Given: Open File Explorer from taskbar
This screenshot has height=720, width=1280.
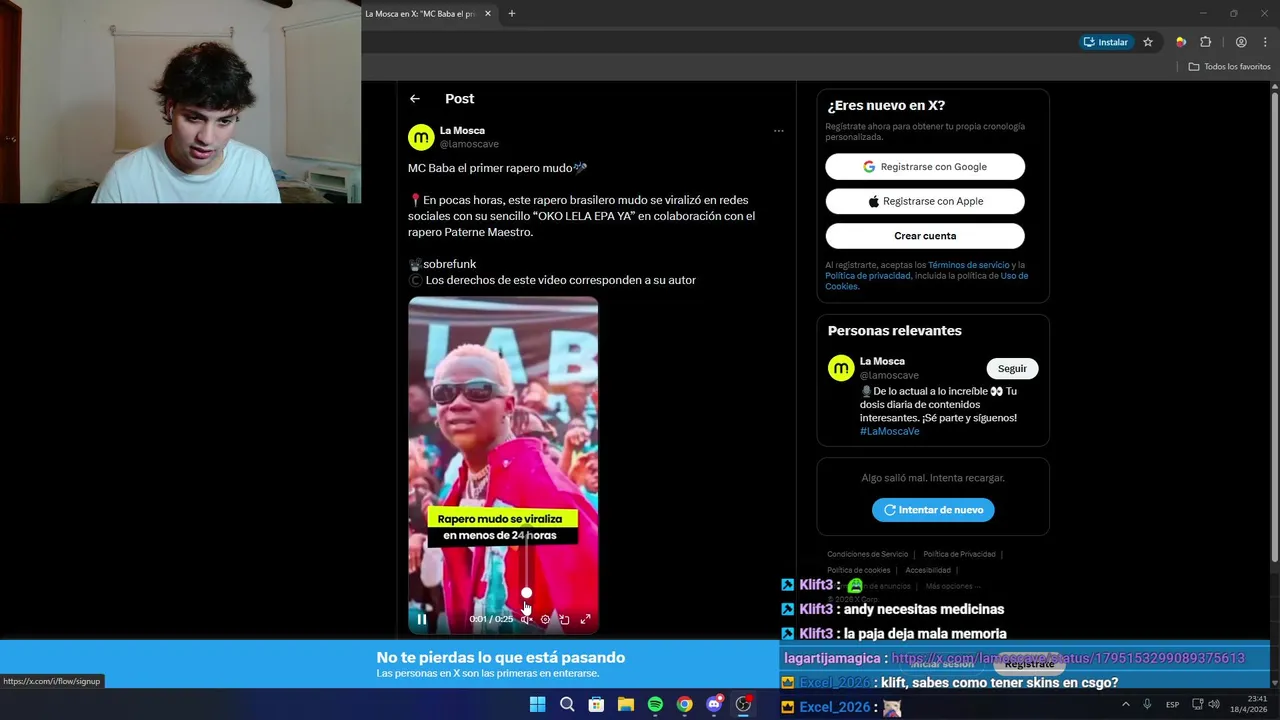Looking at the screenshot, I should tap(626, 705).
